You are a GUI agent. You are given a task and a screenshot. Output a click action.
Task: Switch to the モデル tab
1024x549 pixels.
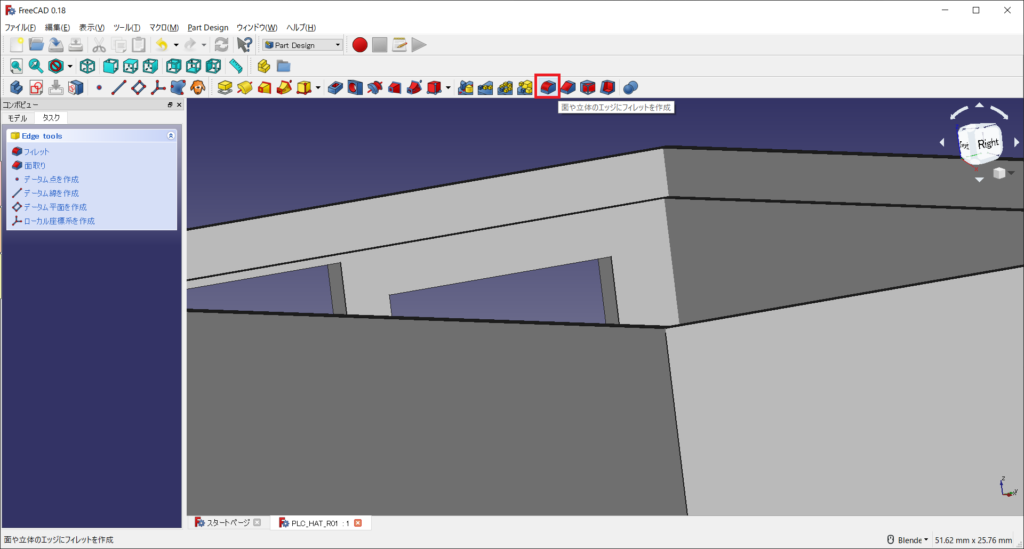tap(18, 117)
